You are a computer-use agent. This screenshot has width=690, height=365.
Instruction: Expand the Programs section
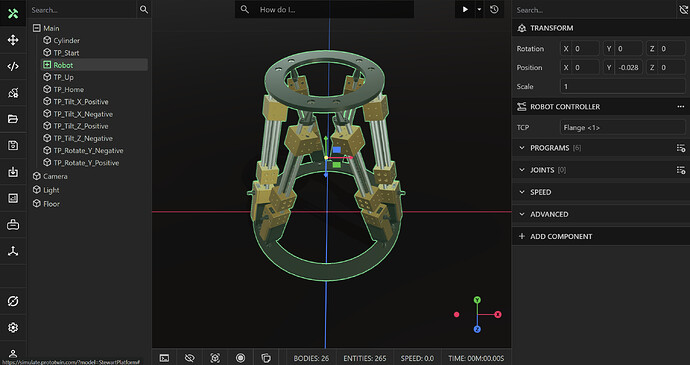point(522,148)
